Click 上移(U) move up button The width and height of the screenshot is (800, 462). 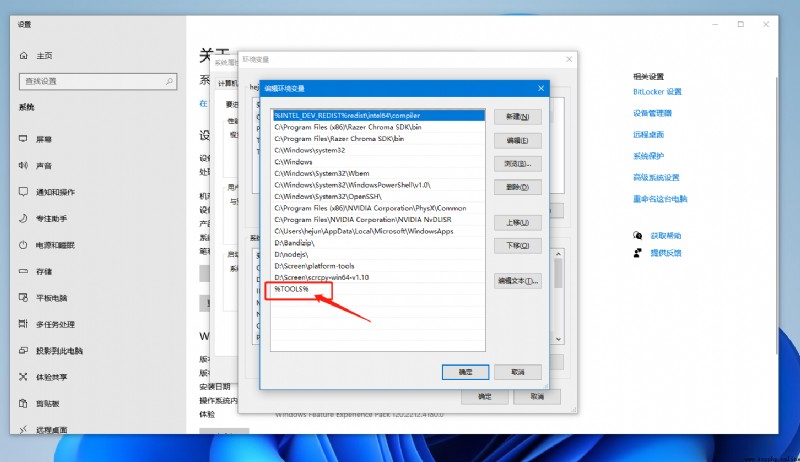[517, 223]
